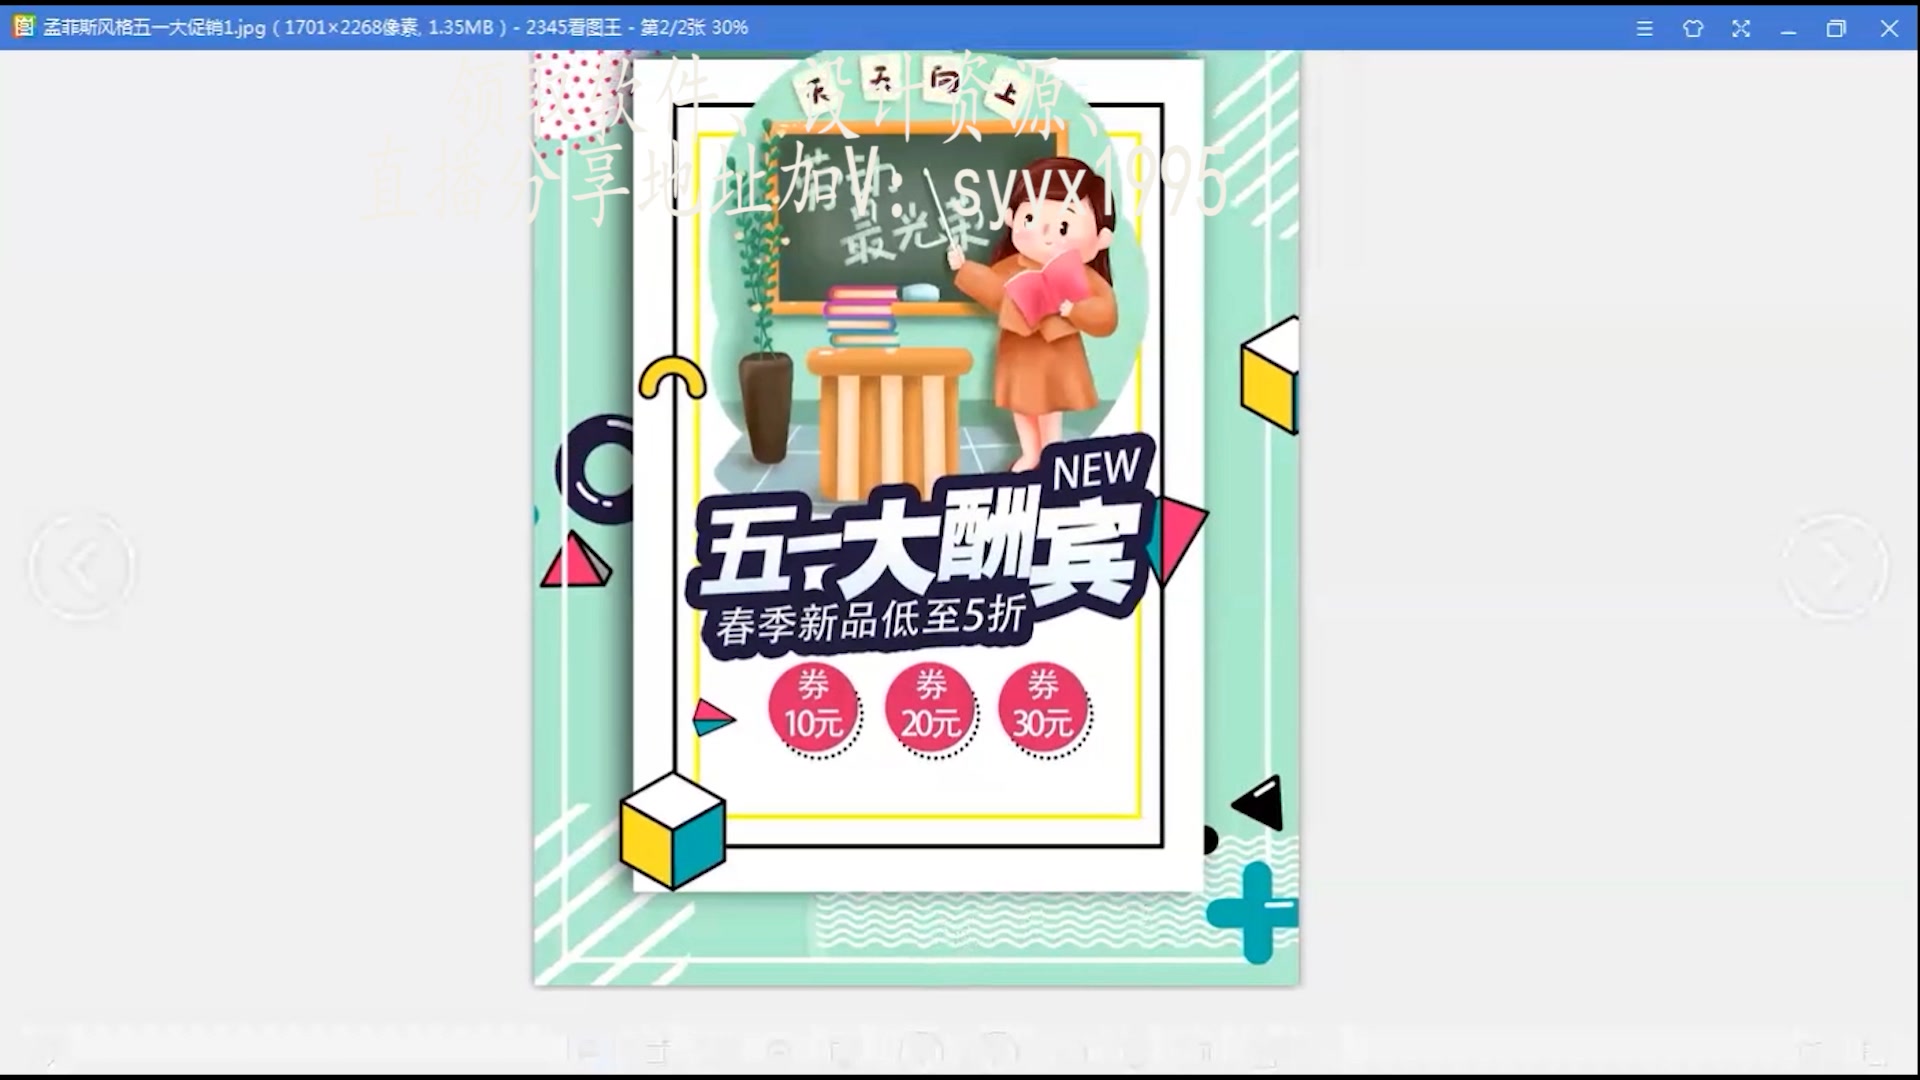Click the shirt-shaped skin icon

coord(1693,28)
